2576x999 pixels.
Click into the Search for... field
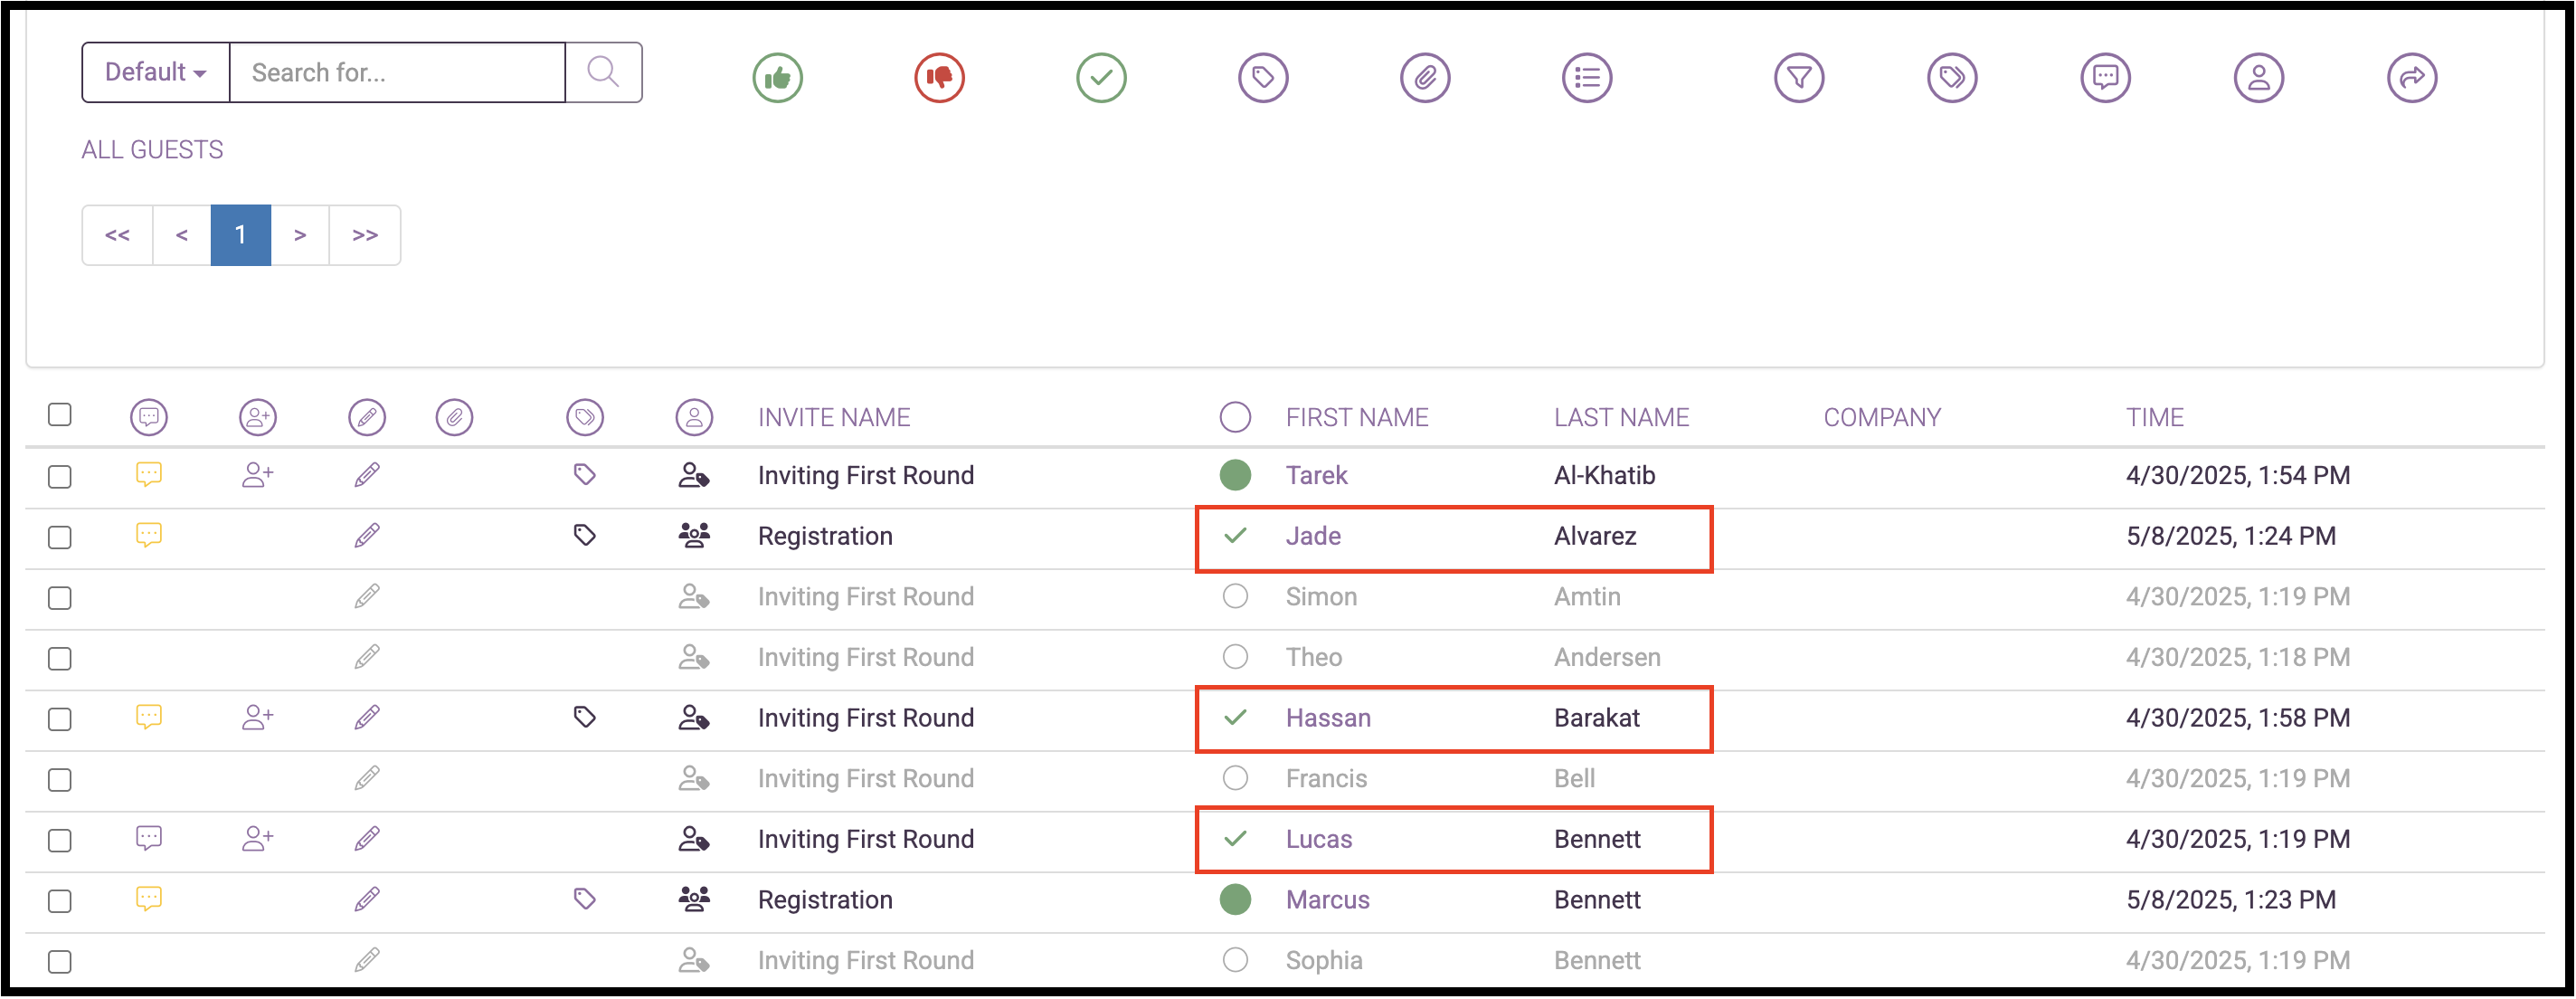tap(398, 72)
